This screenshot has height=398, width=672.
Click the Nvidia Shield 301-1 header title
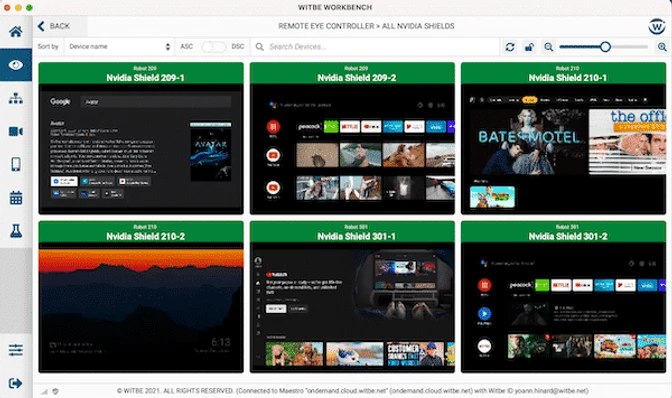coord(357,236)
